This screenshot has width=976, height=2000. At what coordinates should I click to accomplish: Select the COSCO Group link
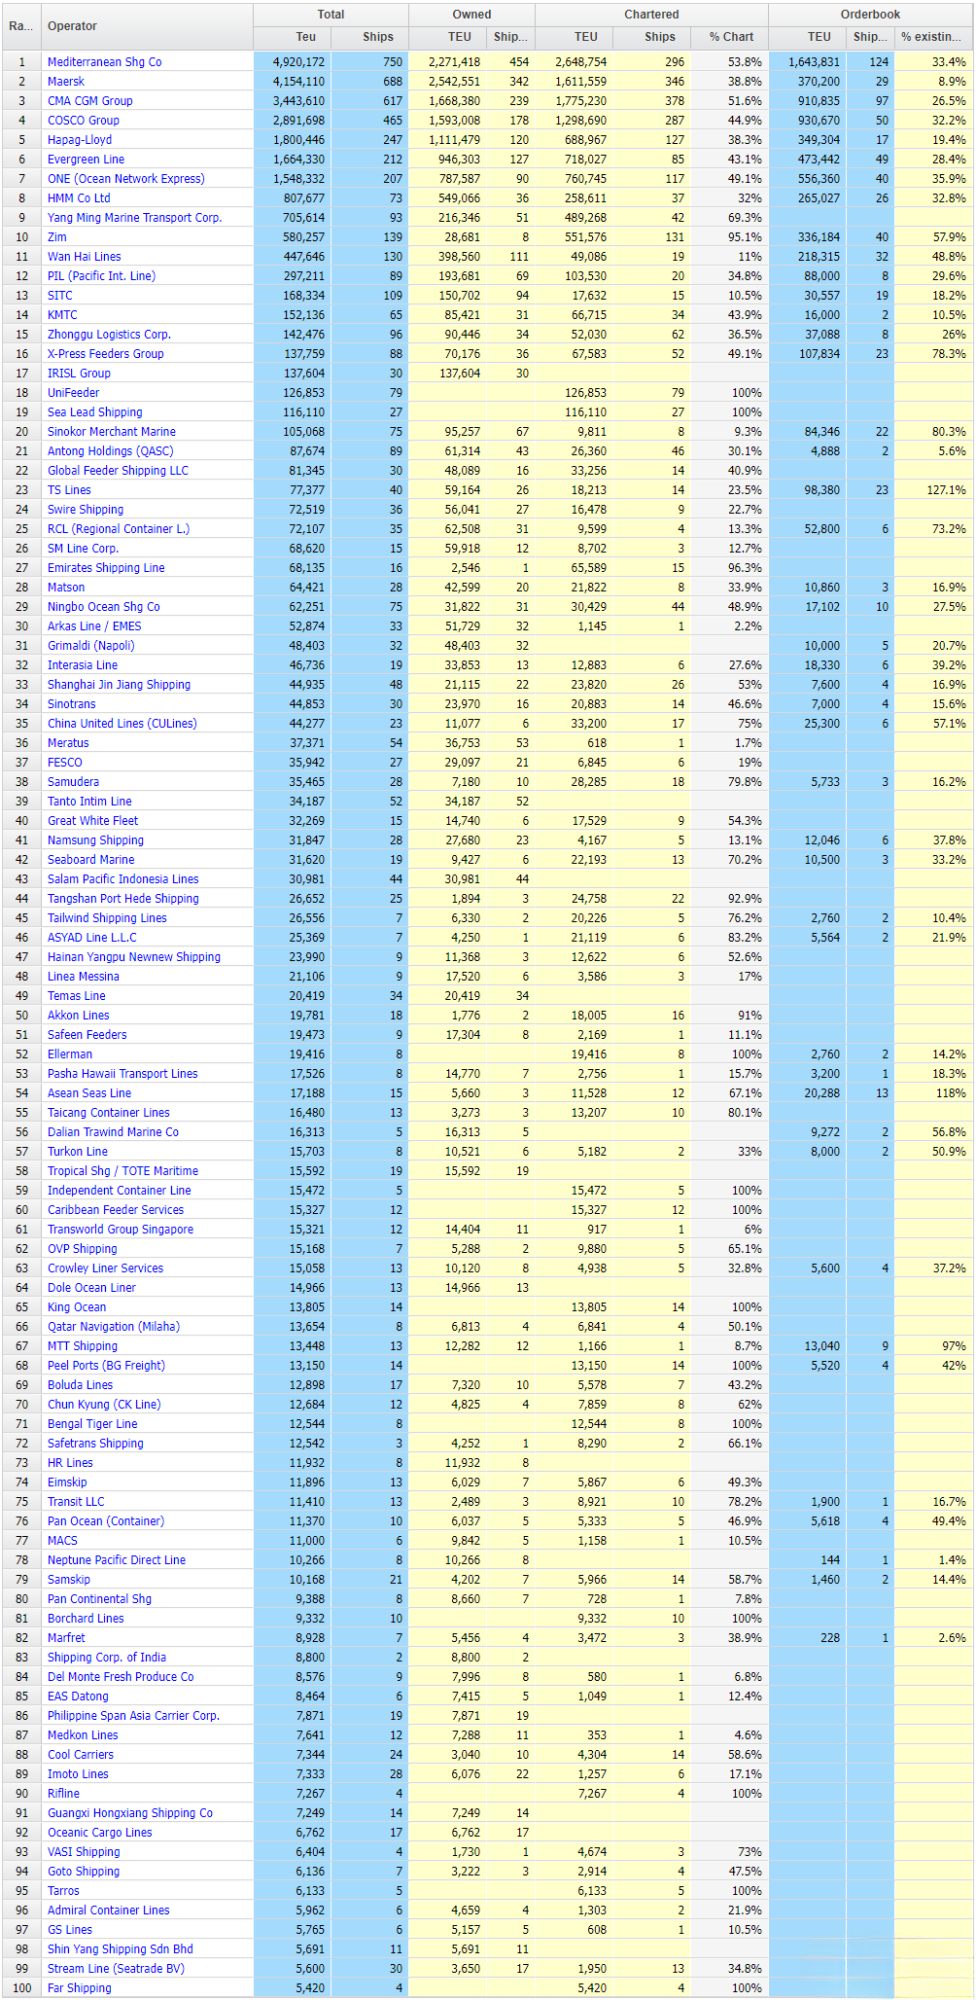(x=83, y=121)
